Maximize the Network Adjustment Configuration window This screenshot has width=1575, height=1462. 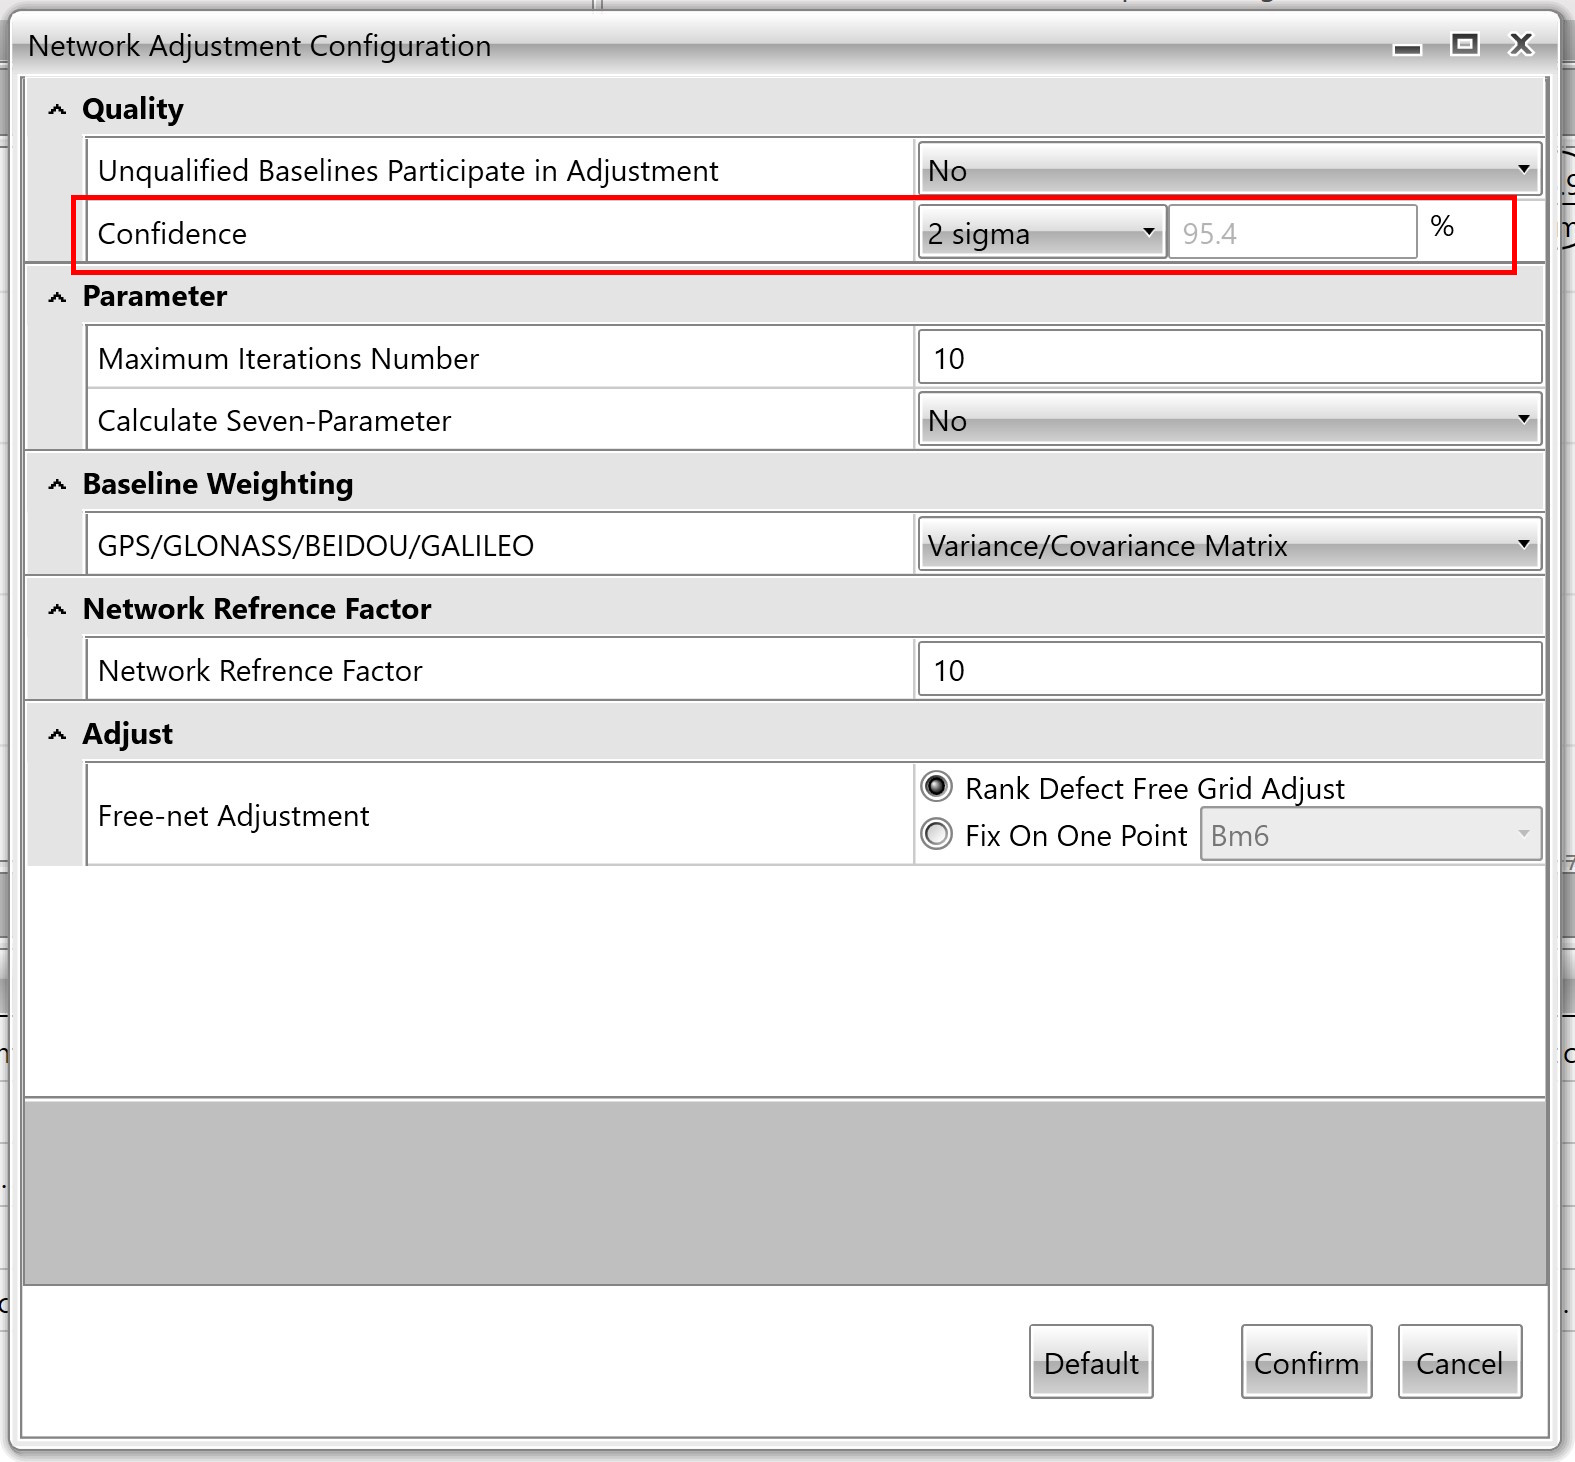pyautogui.click(x=1464, y=45)
